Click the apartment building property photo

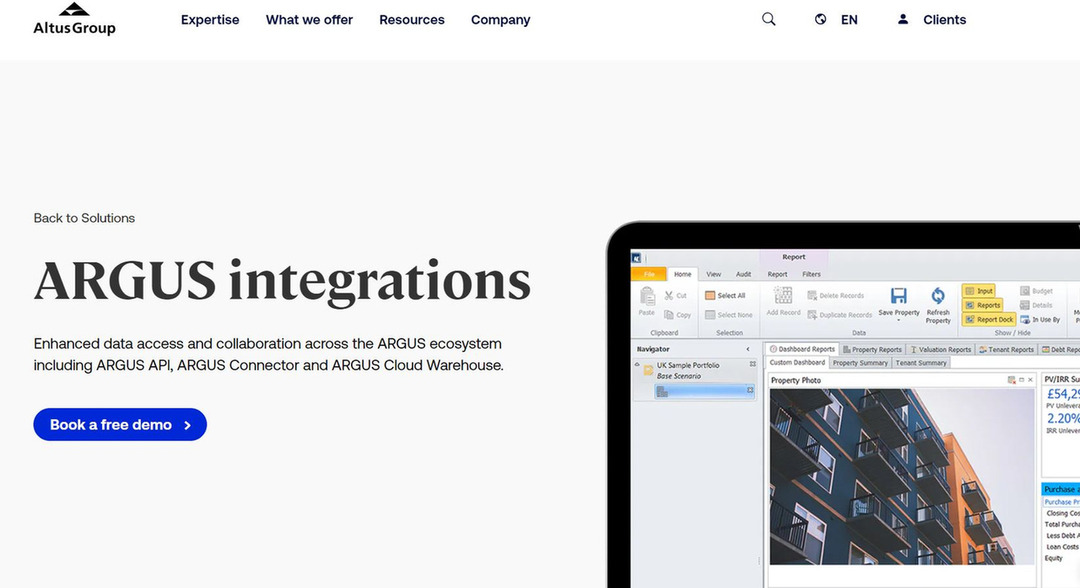[902, 476]
